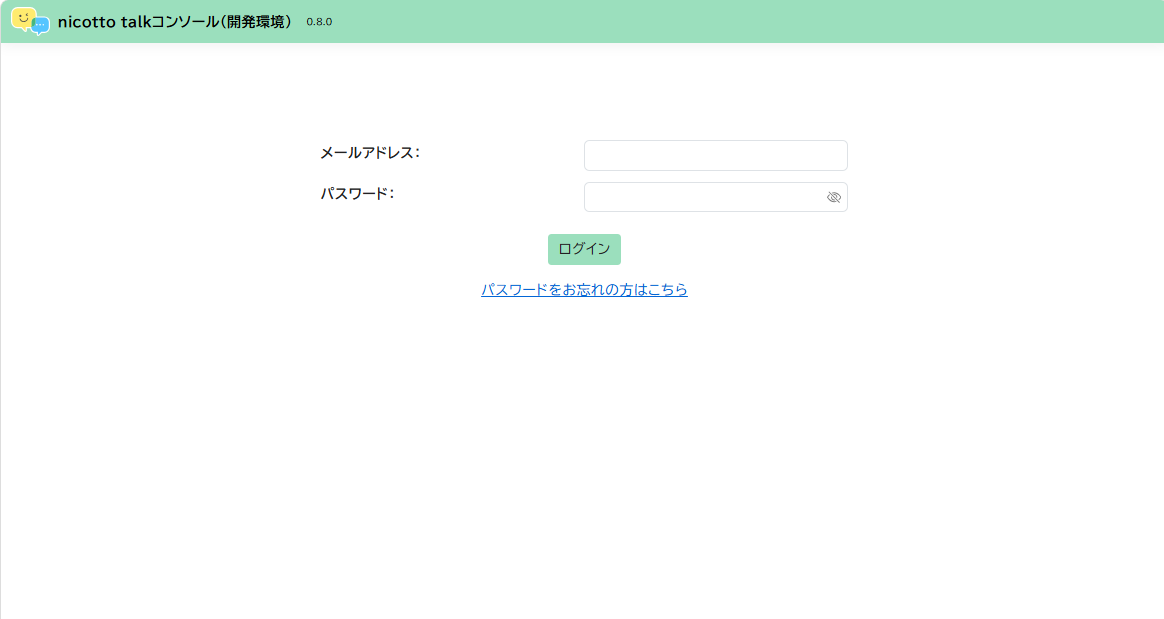Open the パスワードをお忘れの方はこちら link
1164x619 pixels.
[x=584, y=289]
